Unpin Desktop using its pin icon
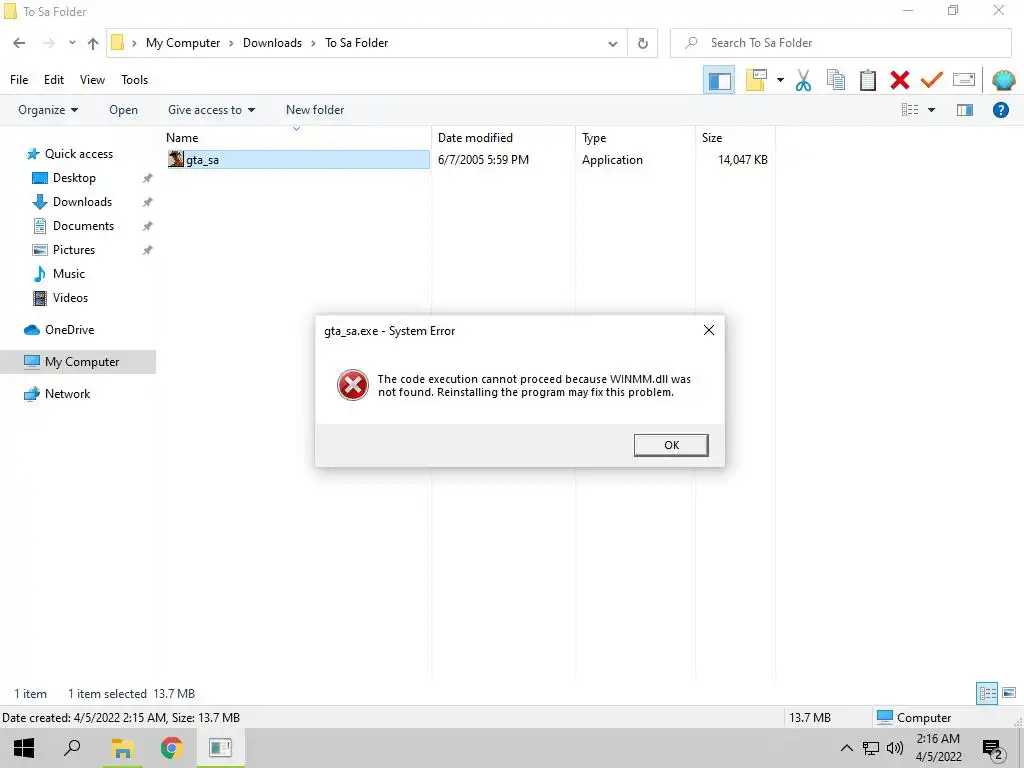Screen dimensions: 1024x768 [148, 178]
